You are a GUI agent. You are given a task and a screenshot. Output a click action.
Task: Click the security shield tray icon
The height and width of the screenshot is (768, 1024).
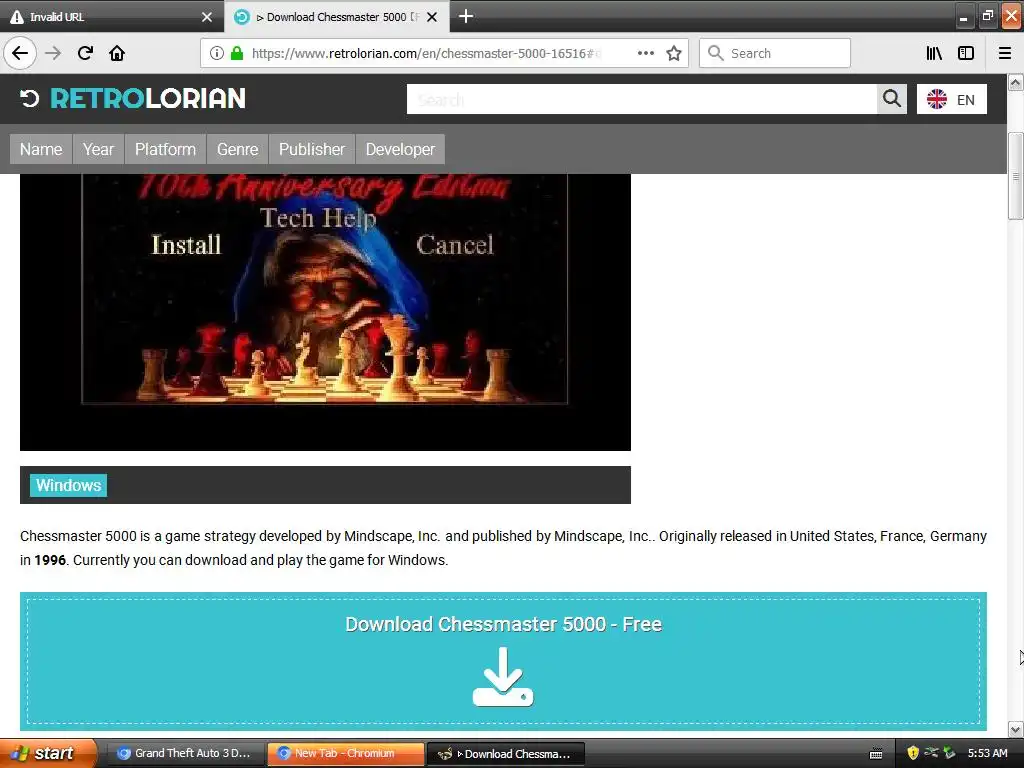coord(913,753)
